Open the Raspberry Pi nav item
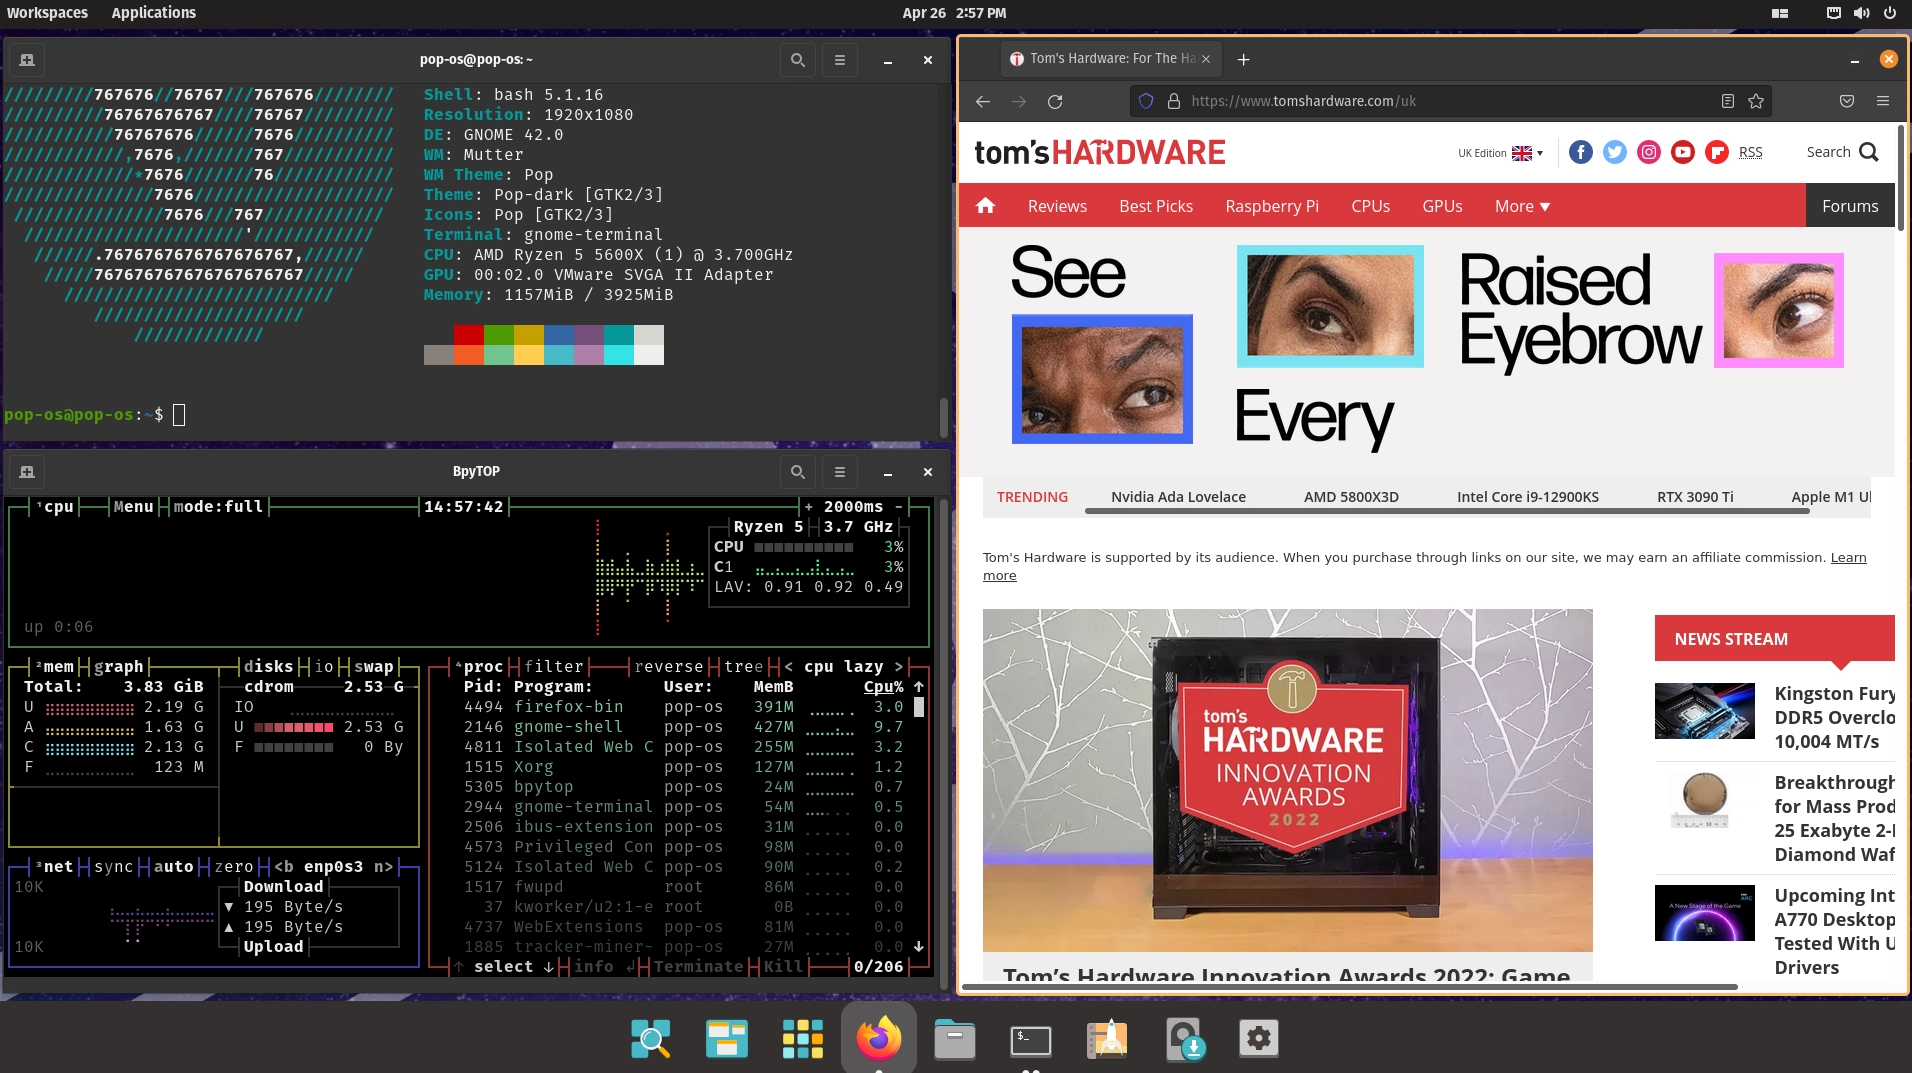 (x=1272, y=206)
